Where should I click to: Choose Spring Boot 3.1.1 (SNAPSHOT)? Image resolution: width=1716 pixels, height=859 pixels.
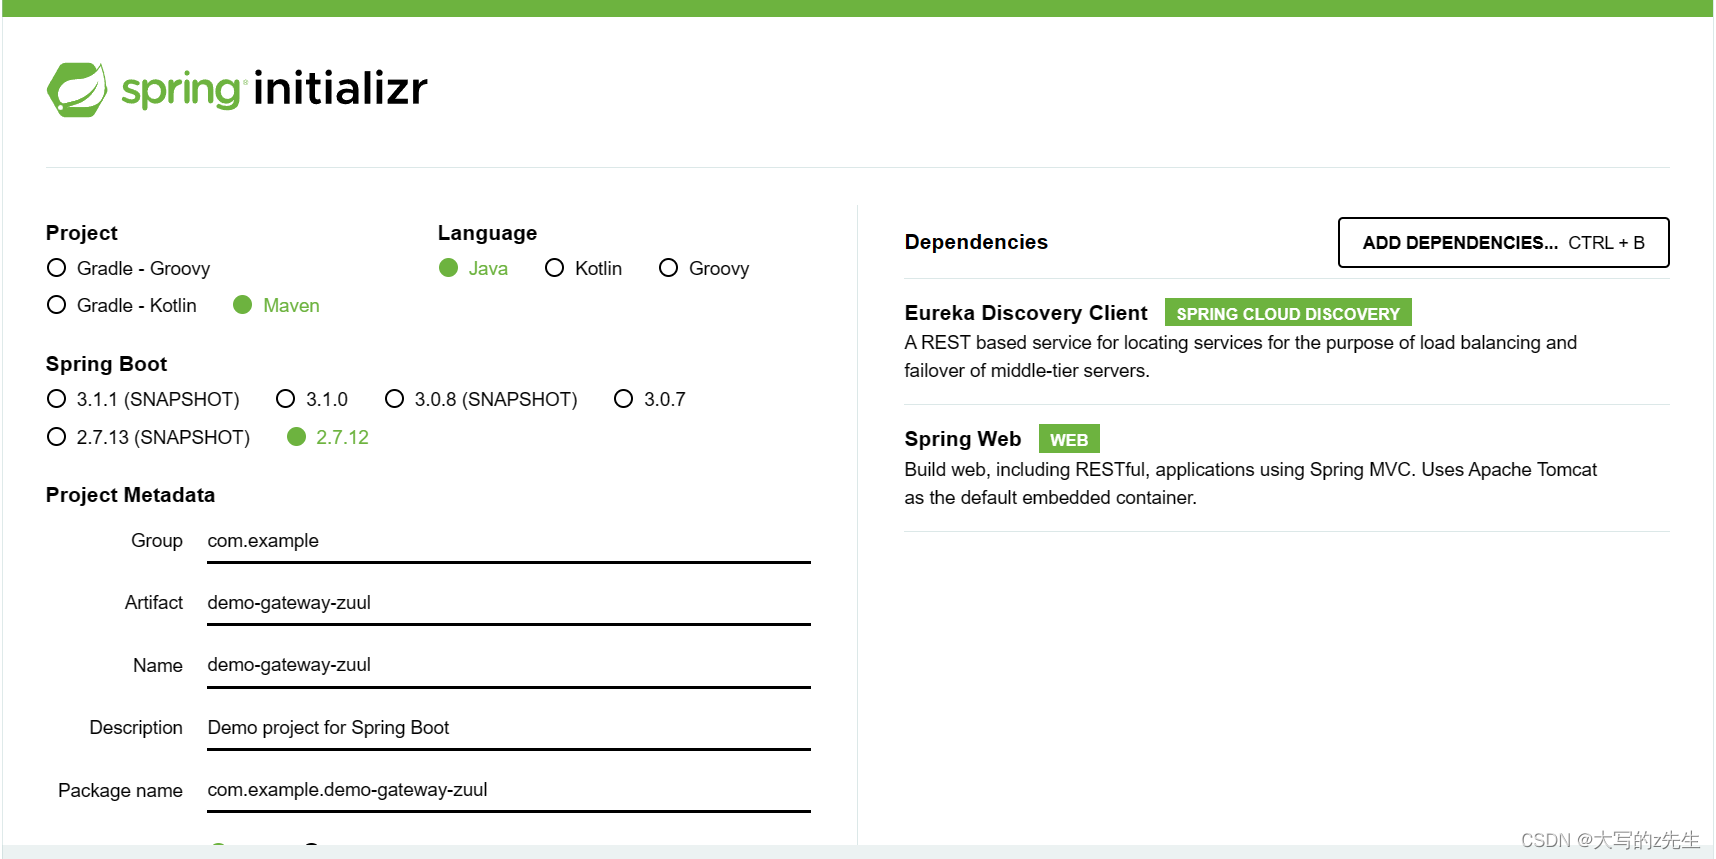point(143,399)
